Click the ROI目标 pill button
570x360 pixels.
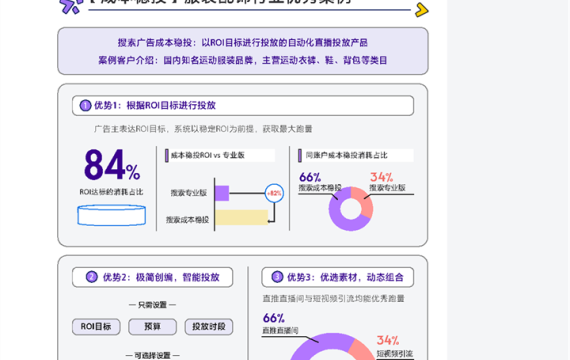96,327
